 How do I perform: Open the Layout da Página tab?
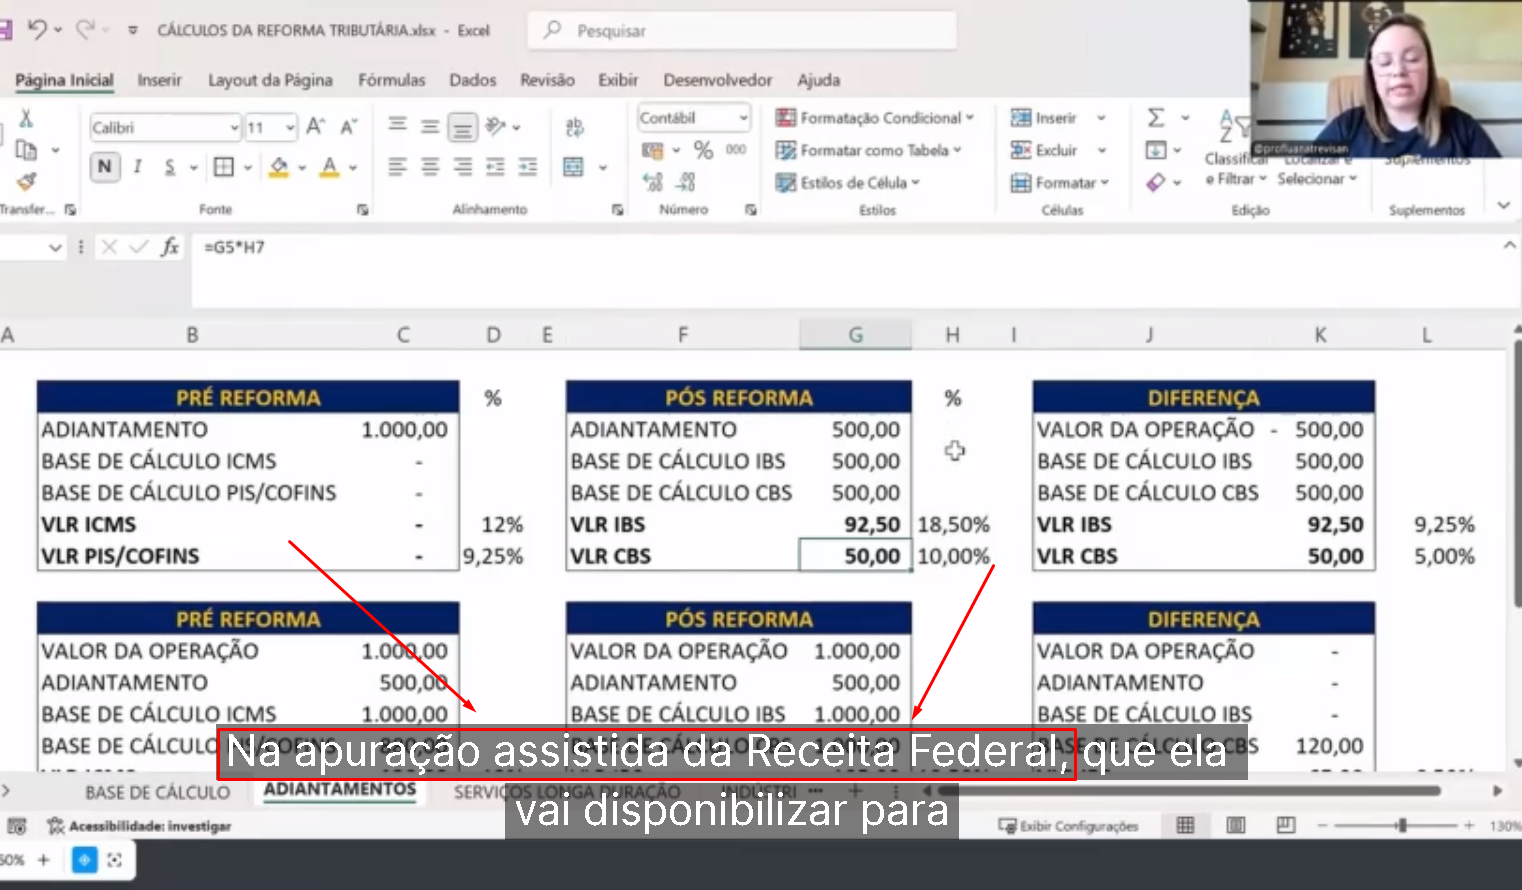[x=270, y=80]
